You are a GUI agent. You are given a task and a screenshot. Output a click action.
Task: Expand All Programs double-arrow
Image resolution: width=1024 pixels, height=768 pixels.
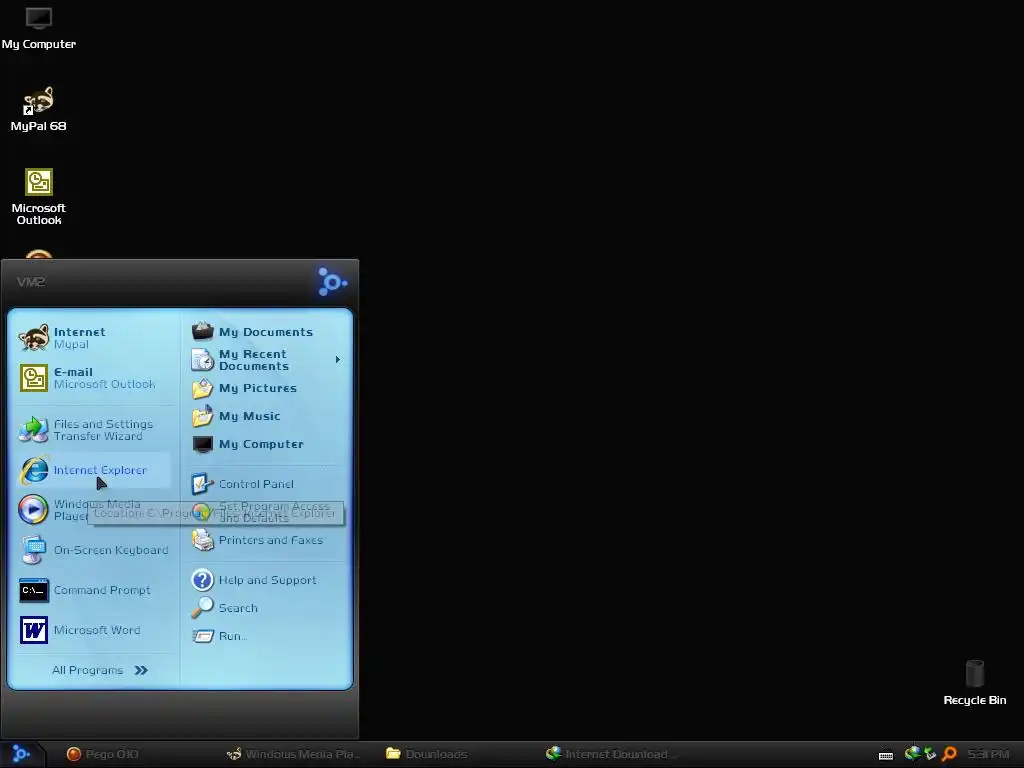(x=141, y=670)
